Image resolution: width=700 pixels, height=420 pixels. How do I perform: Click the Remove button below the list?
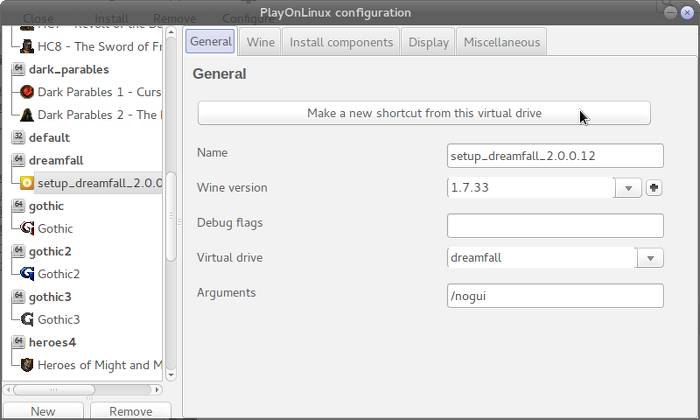click(x=130, y=411)
